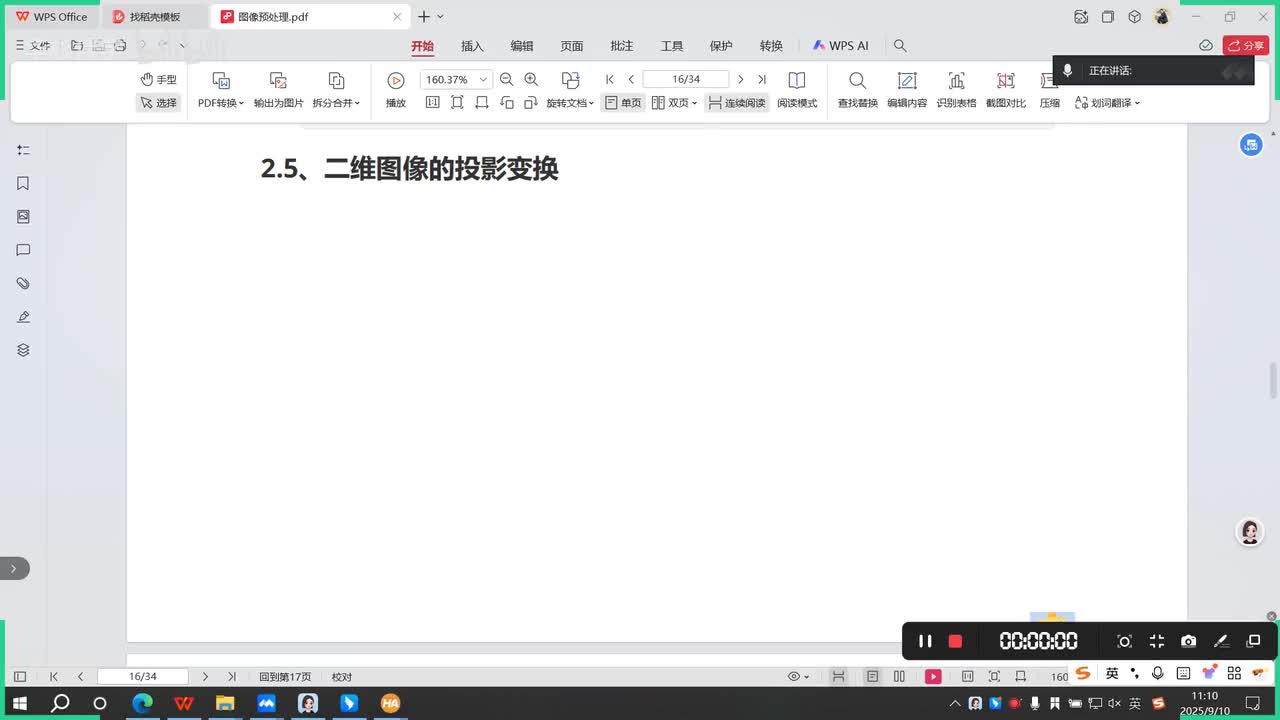Click the red 分享 share button
The height and width of the screenshot is (720, 1280).
[1246, 46]
